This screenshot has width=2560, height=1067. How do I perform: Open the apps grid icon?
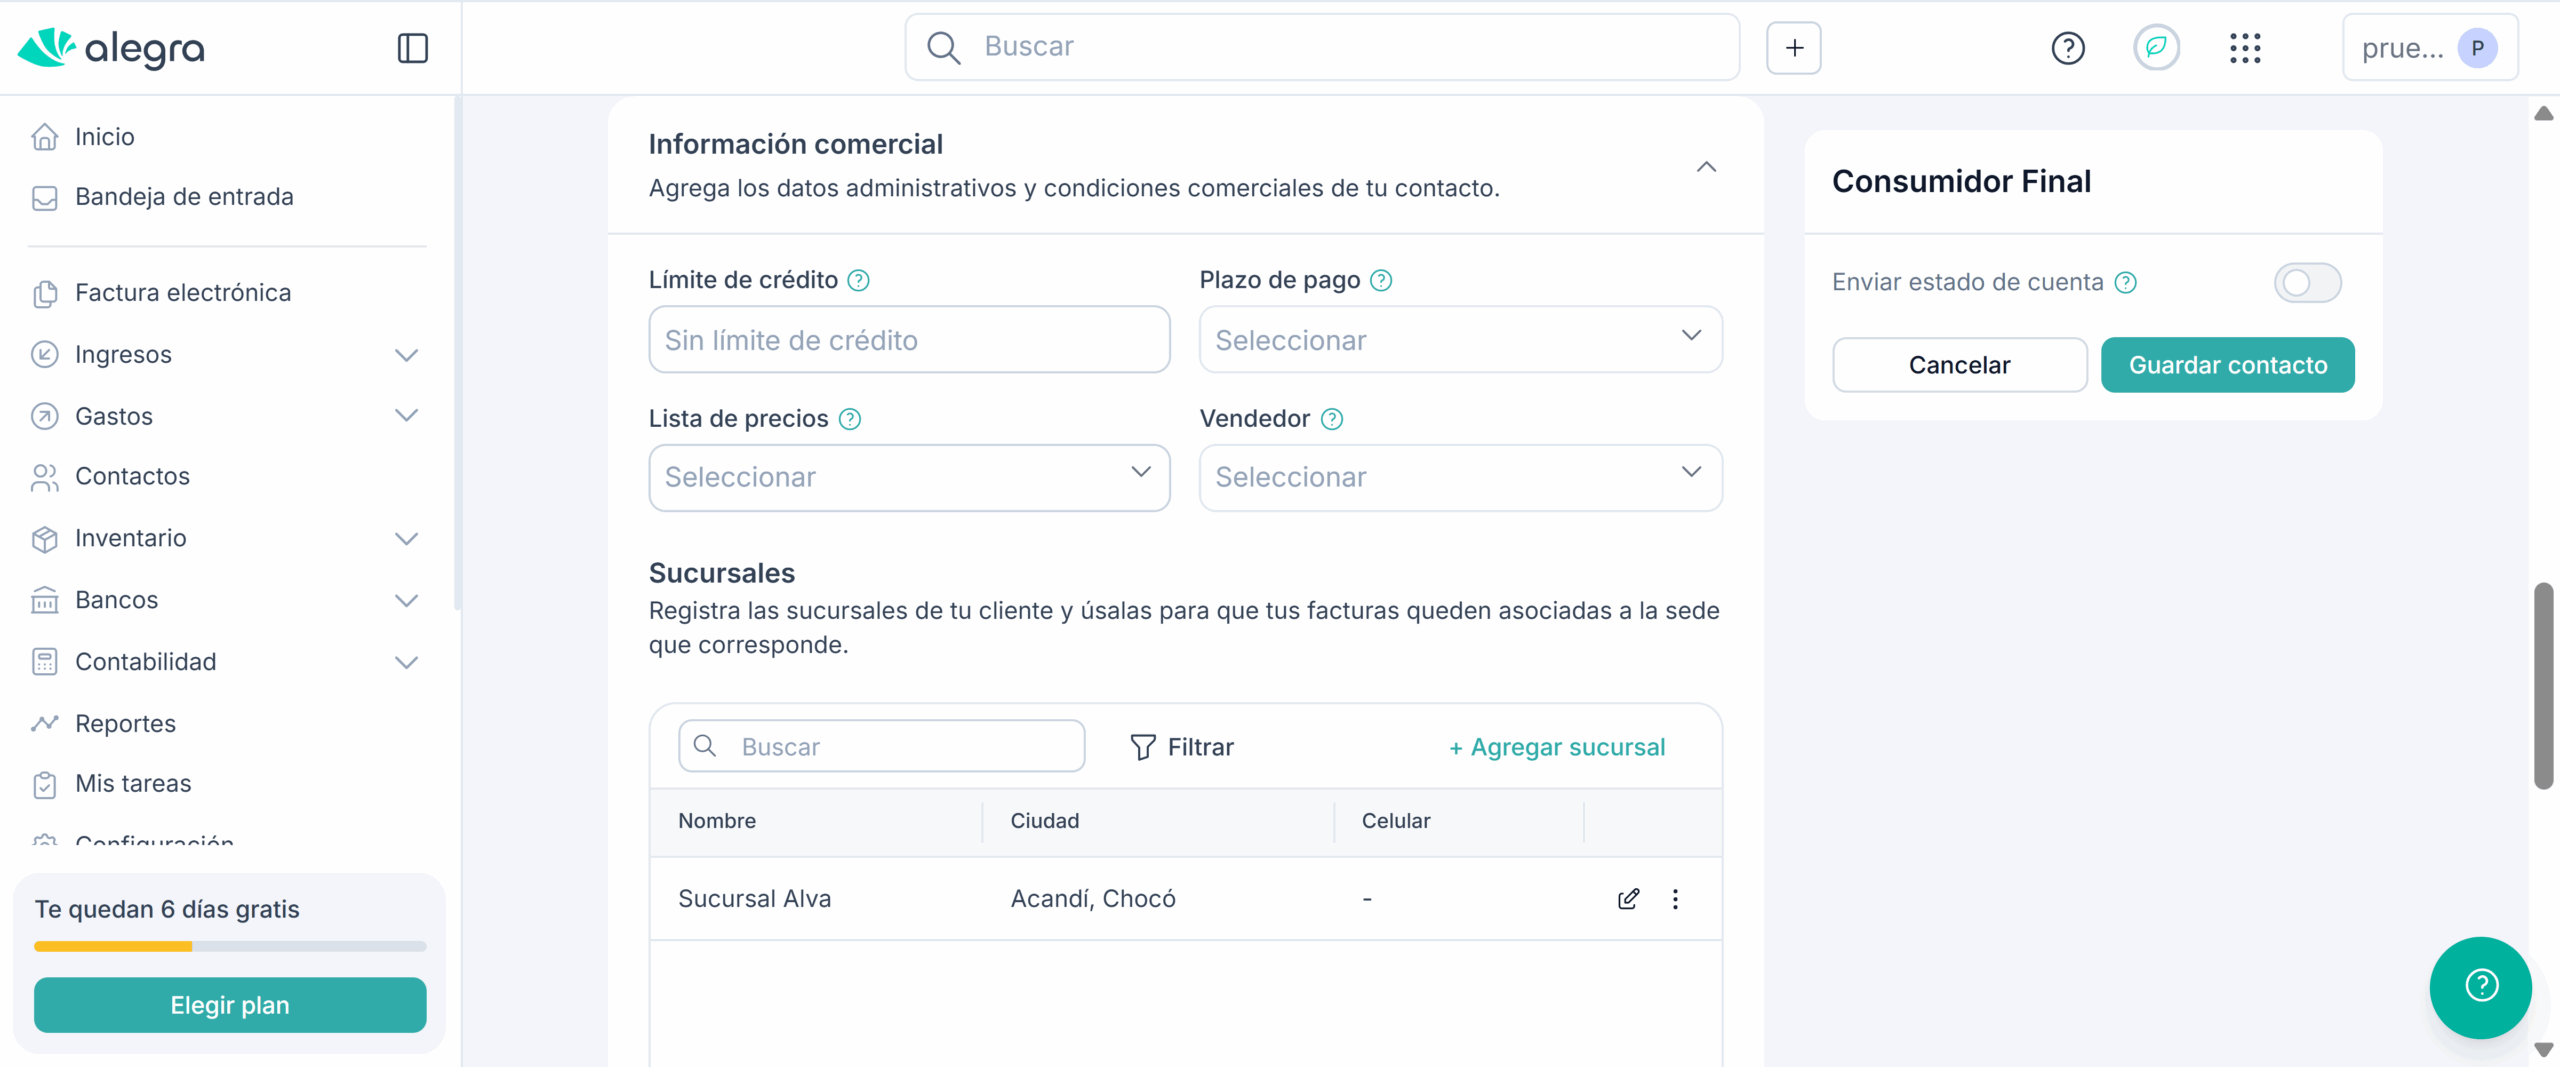click(x=2245, y=48)
